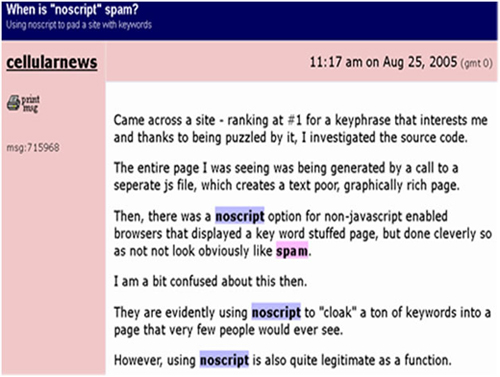The image size is (500, 377).
Task: Click highlighted noscript in "there was a noscript option"
Action: 240,216
